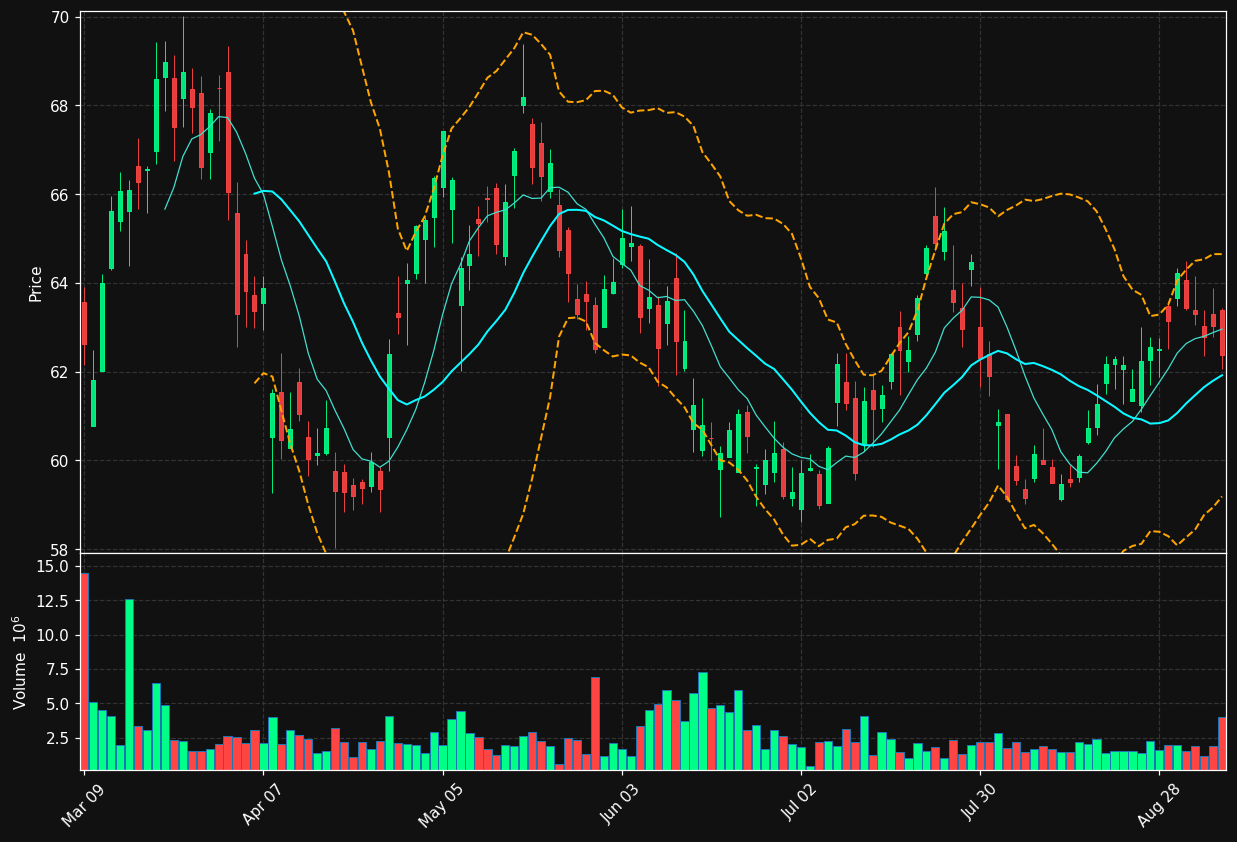This screenshot has width=1237, height=842.
Task: Click the 'Aug 28' date axis label
Action: (1157, 806)
